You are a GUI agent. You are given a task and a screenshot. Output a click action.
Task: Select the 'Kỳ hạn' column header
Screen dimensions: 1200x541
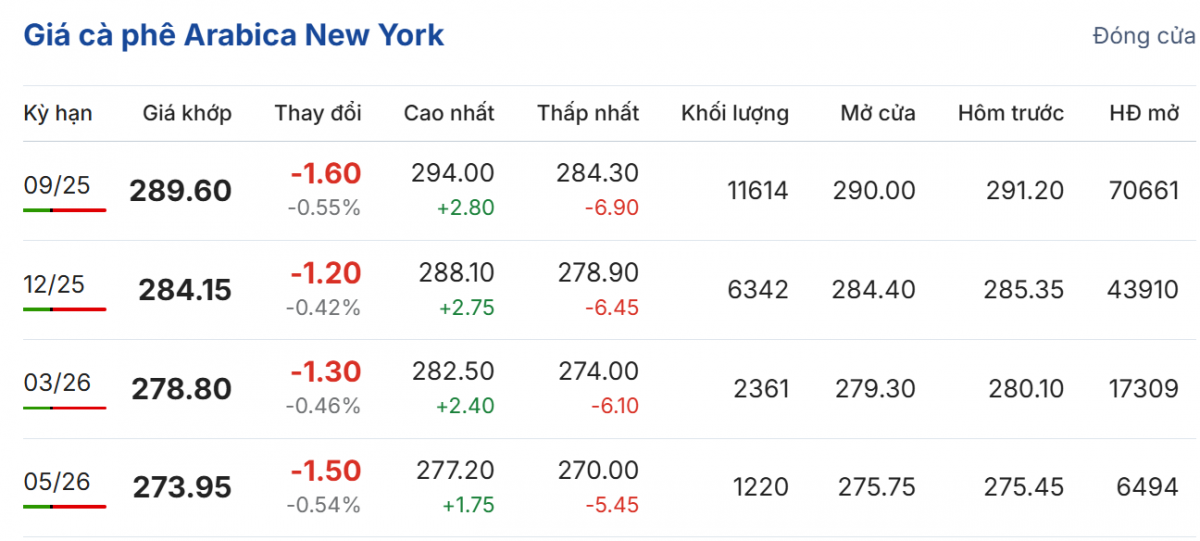pyautogui.click(x=58, y=113)
